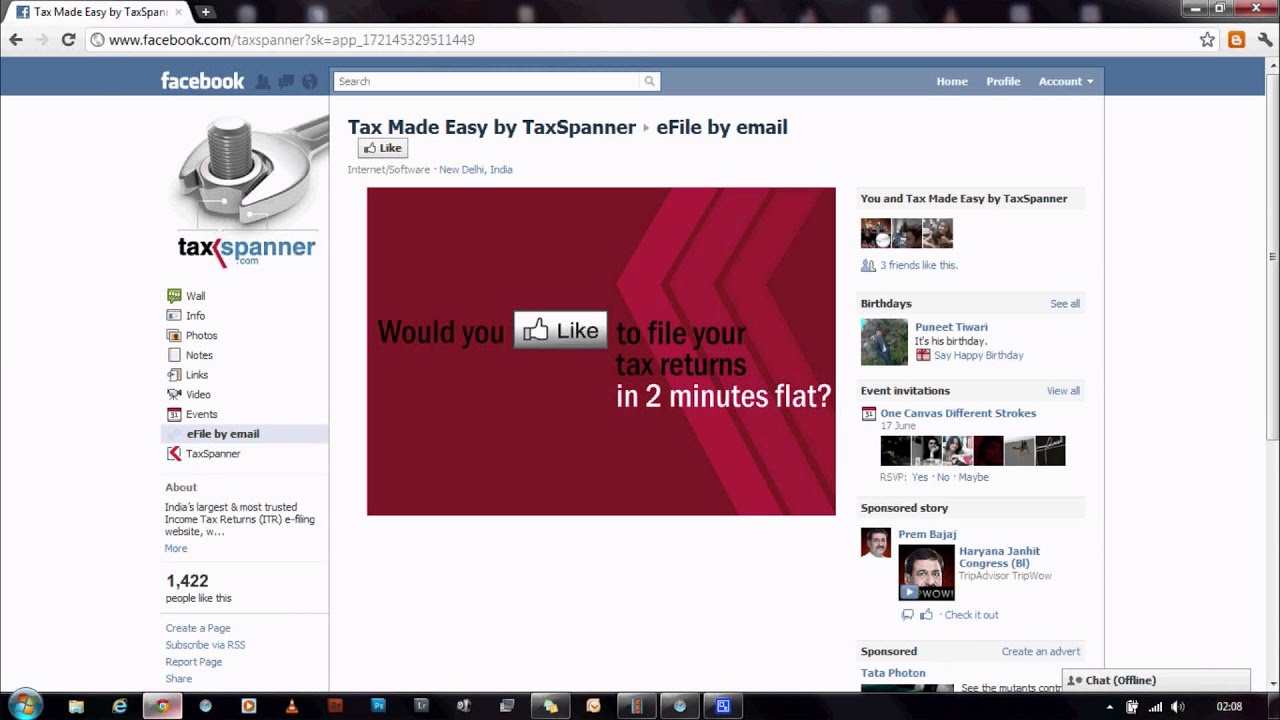RSVP Yes to event invitation
1280x720 pixels.
click(x=920, y=477)
